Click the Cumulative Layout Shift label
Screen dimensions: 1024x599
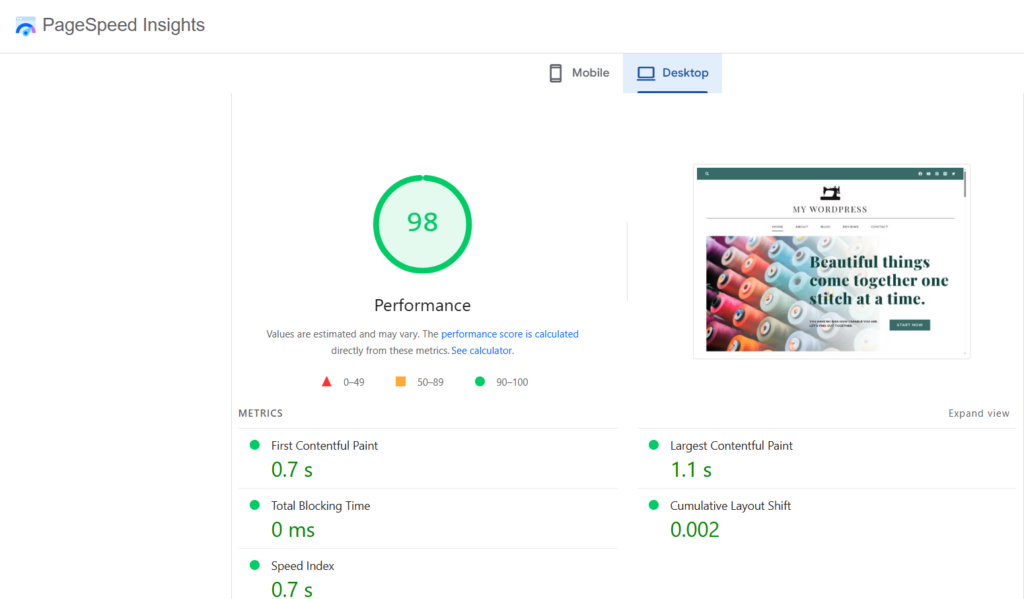tap(730, 506)
